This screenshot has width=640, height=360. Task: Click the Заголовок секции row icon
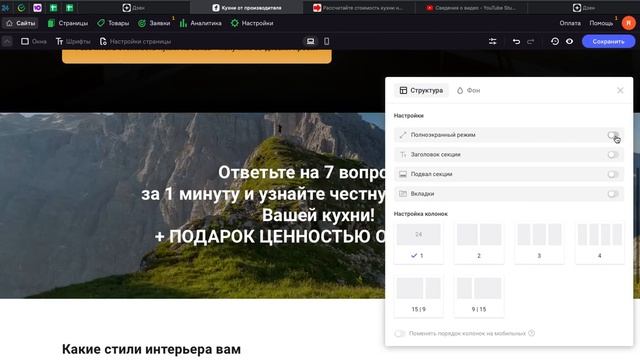pos(403,155)
